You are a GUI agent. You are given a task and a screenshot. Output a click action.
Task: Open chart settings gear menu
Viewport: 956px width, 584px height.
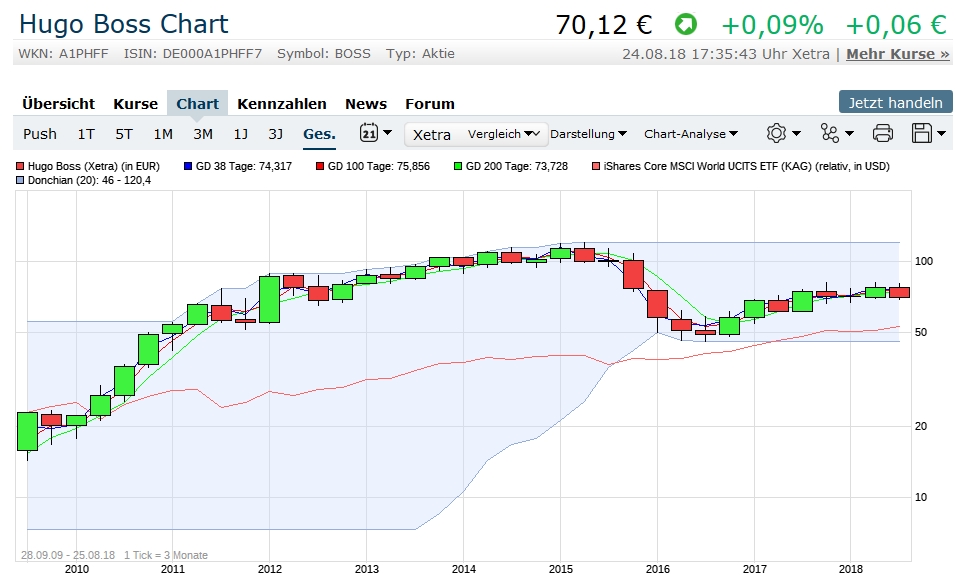[783, 133]
